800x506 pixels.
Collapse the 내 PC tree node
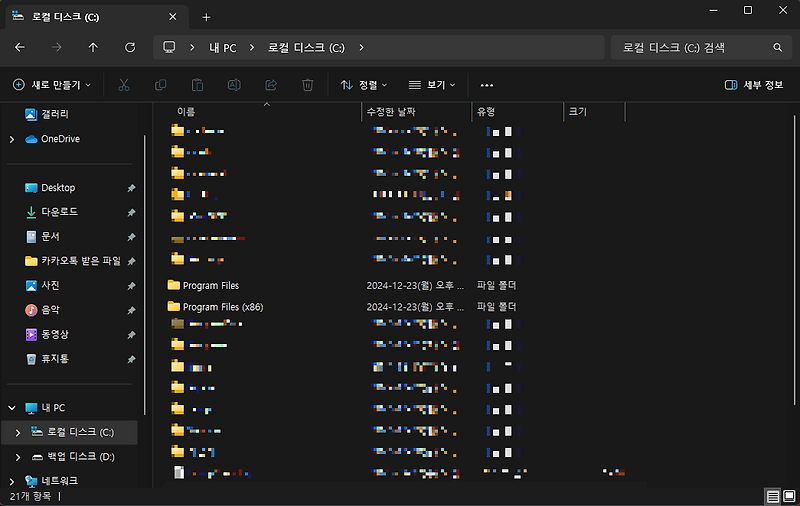12,408
